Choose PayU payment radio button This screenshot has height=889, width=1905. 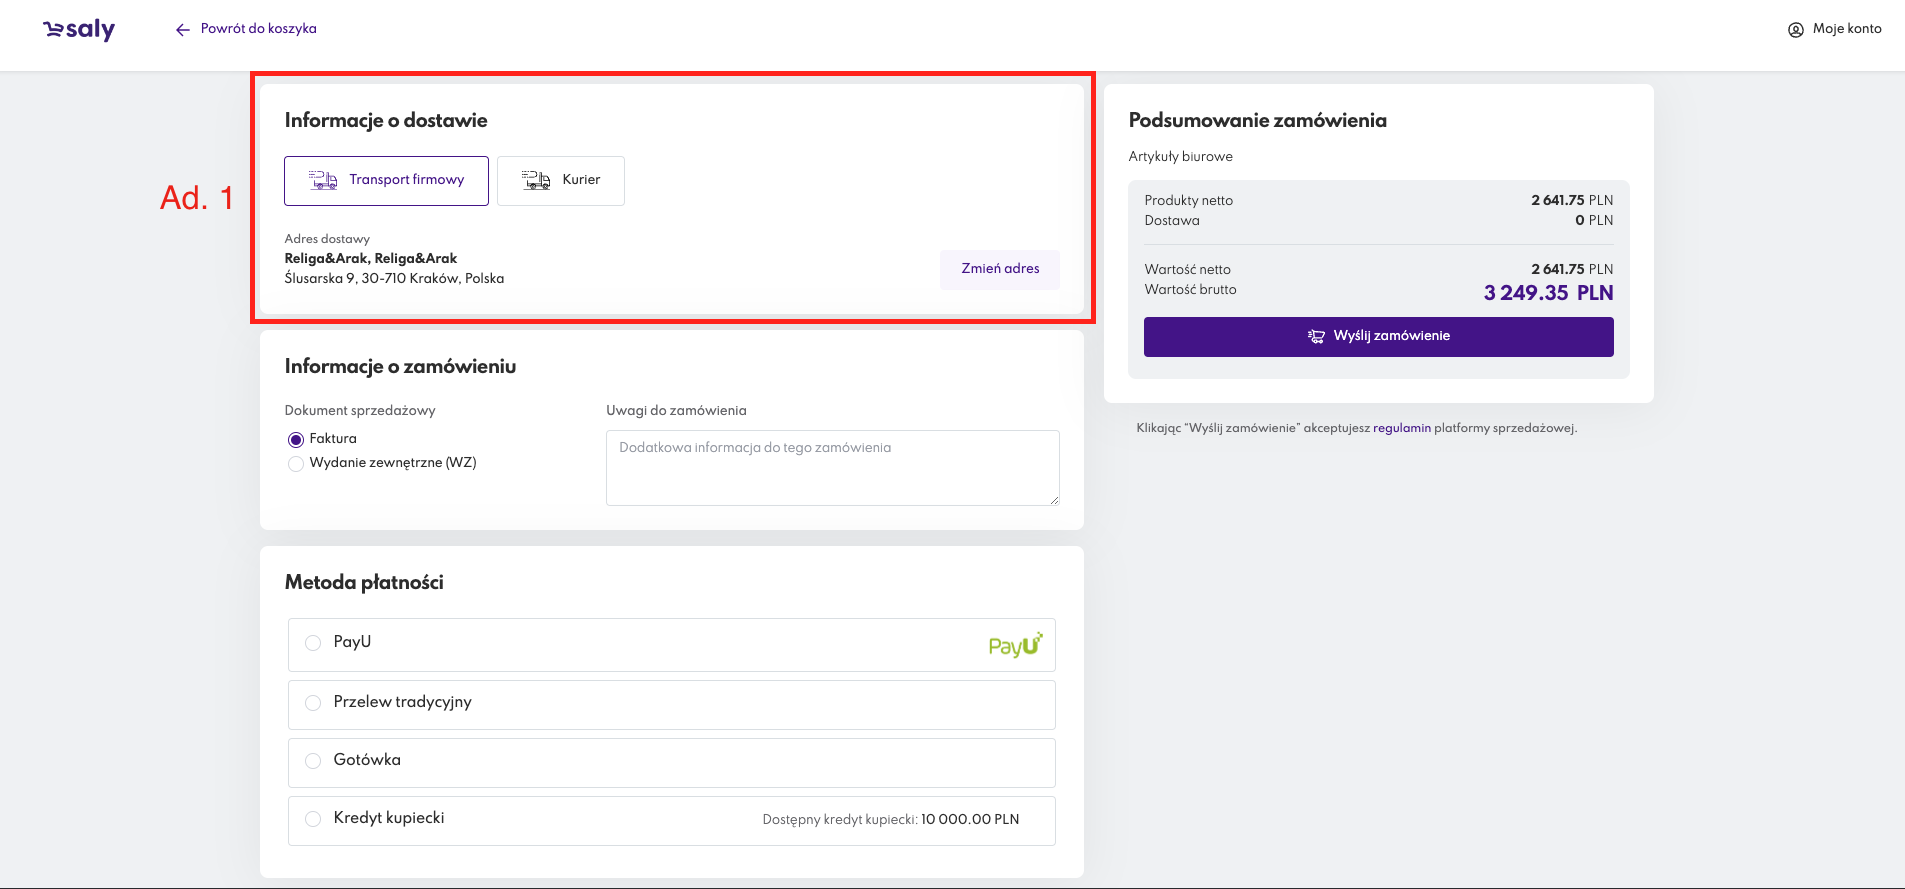[x=313, y=643]
